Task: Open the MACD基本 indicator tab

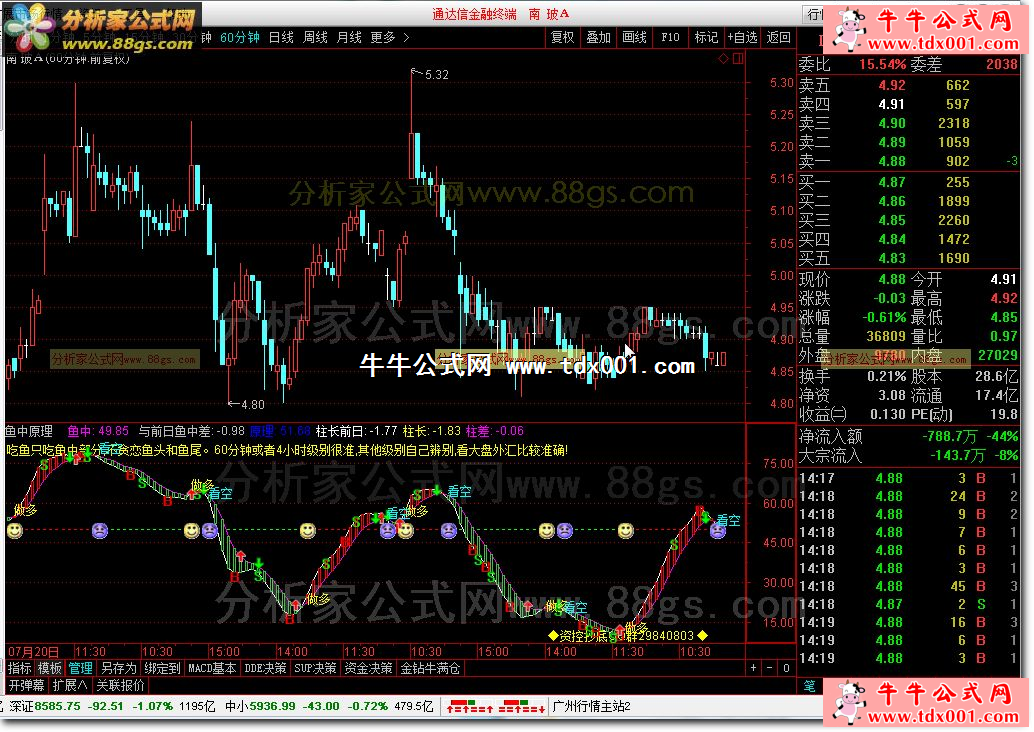Action: click(212, 668)
